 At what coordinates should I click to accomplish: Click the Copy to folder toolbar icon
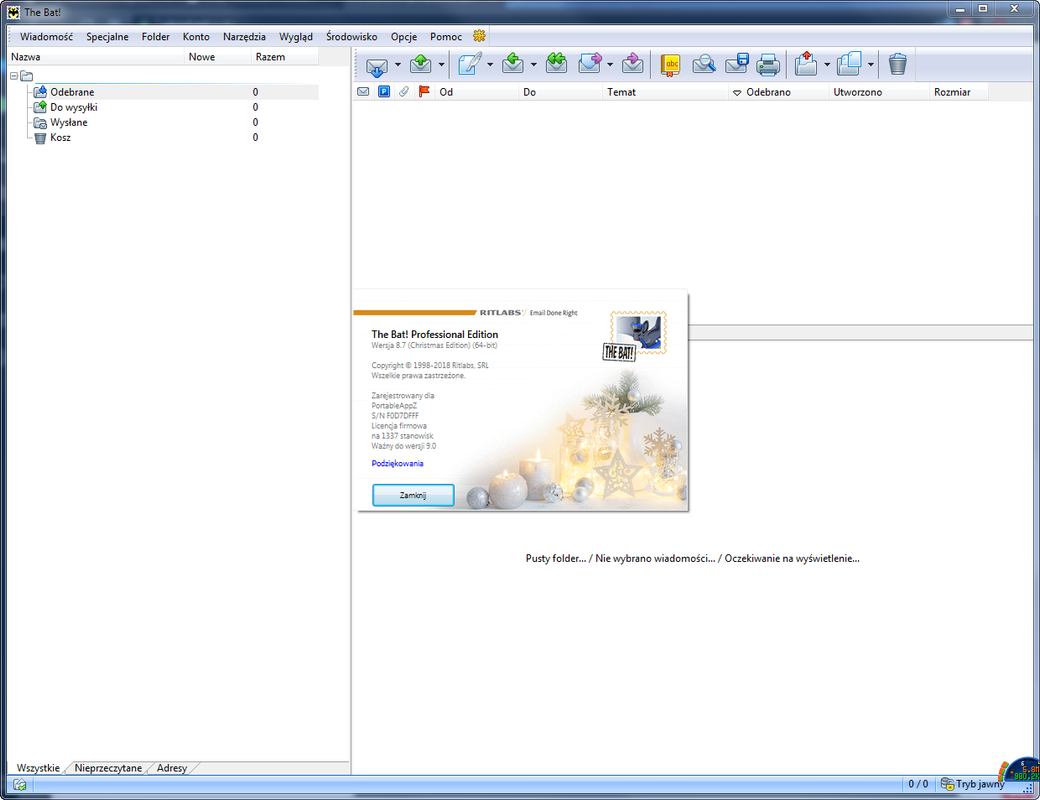pos(849,64)
